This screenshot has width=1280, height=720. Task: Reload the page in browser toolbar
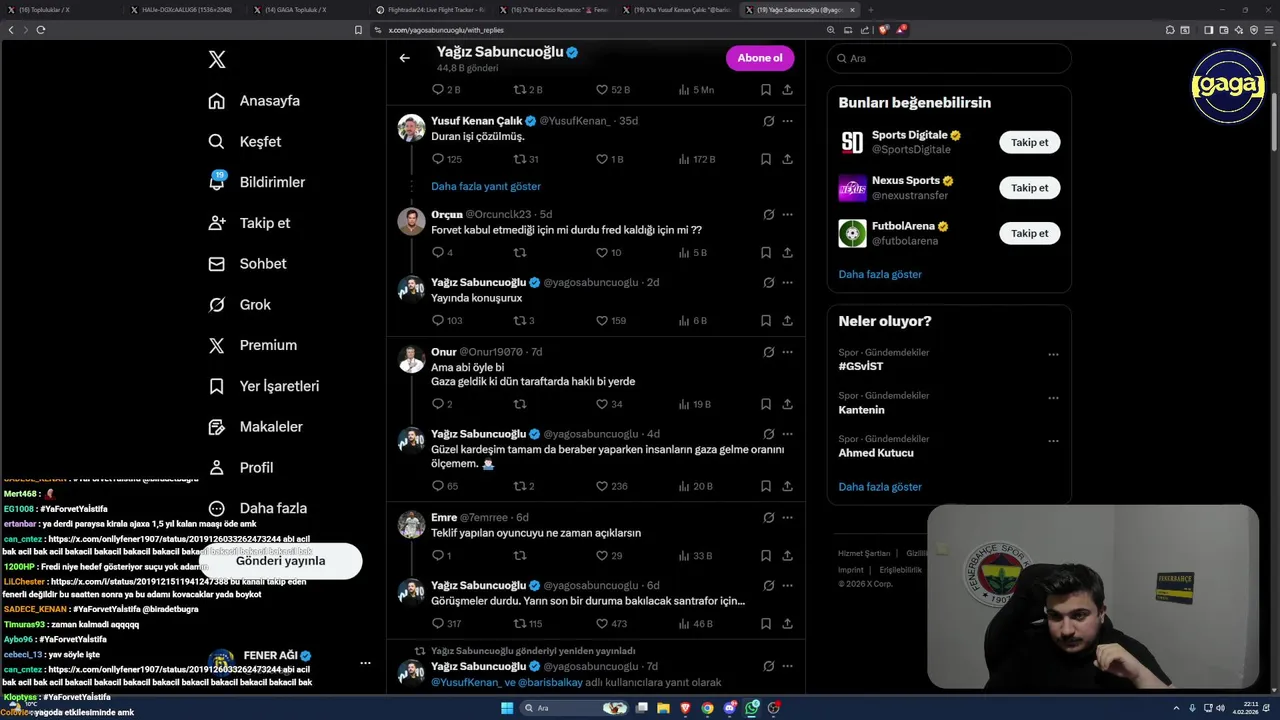(x=41, y=30)
